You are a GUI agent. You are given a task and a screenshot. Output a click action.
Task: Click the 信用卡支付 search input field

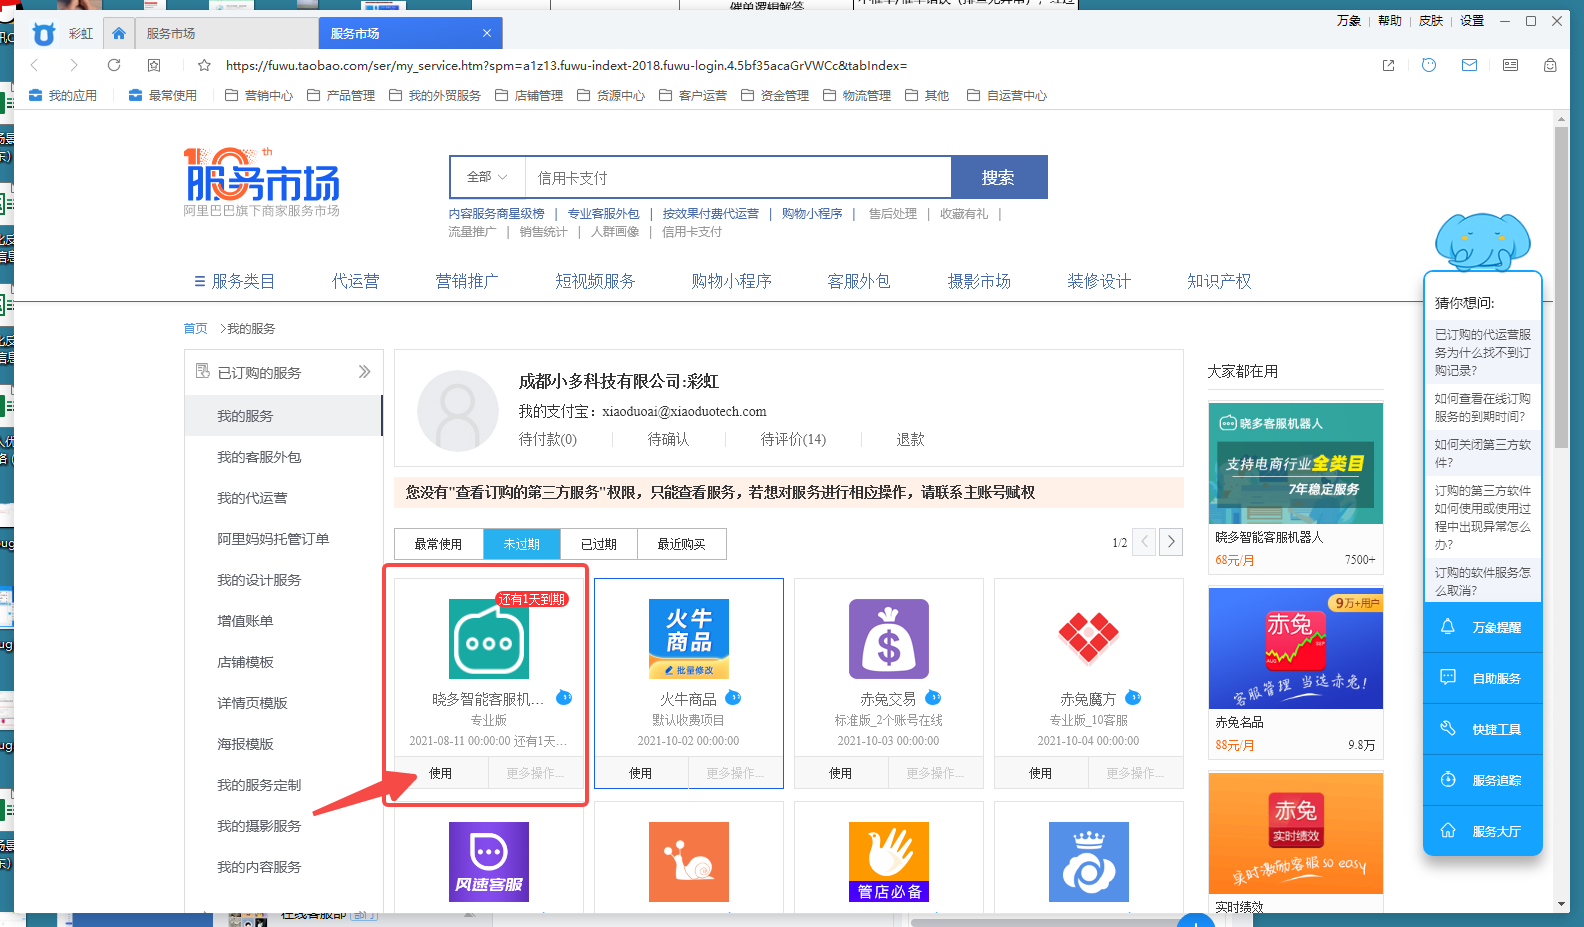pos(737,177)
